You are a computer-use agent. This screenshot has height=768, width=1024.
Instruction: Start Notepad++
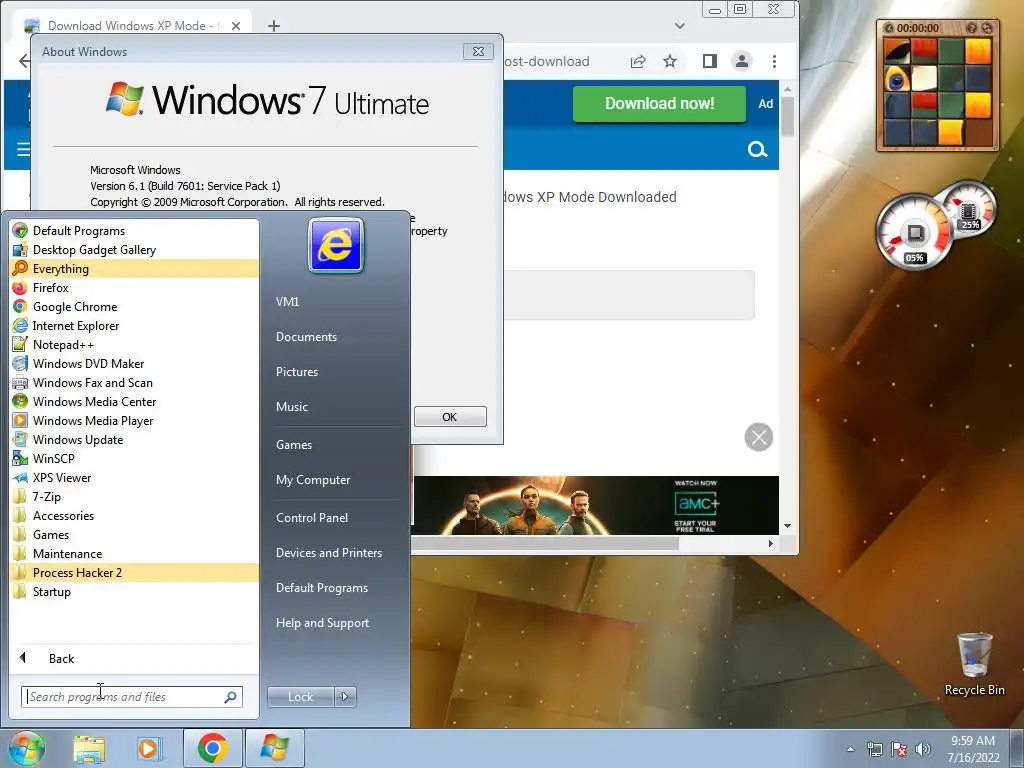135,344
